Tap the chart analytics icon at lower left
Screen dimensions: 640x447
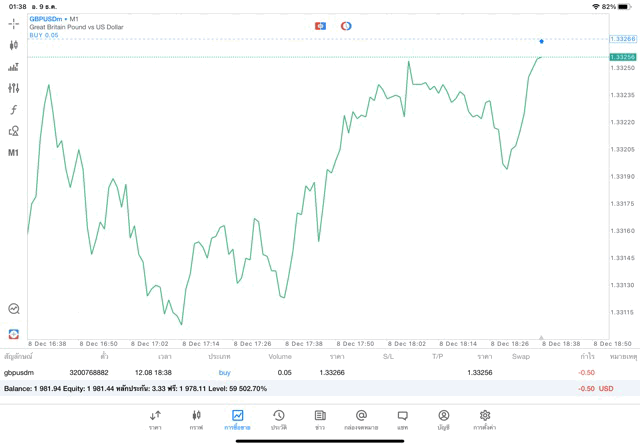click(x=14, y=310)
